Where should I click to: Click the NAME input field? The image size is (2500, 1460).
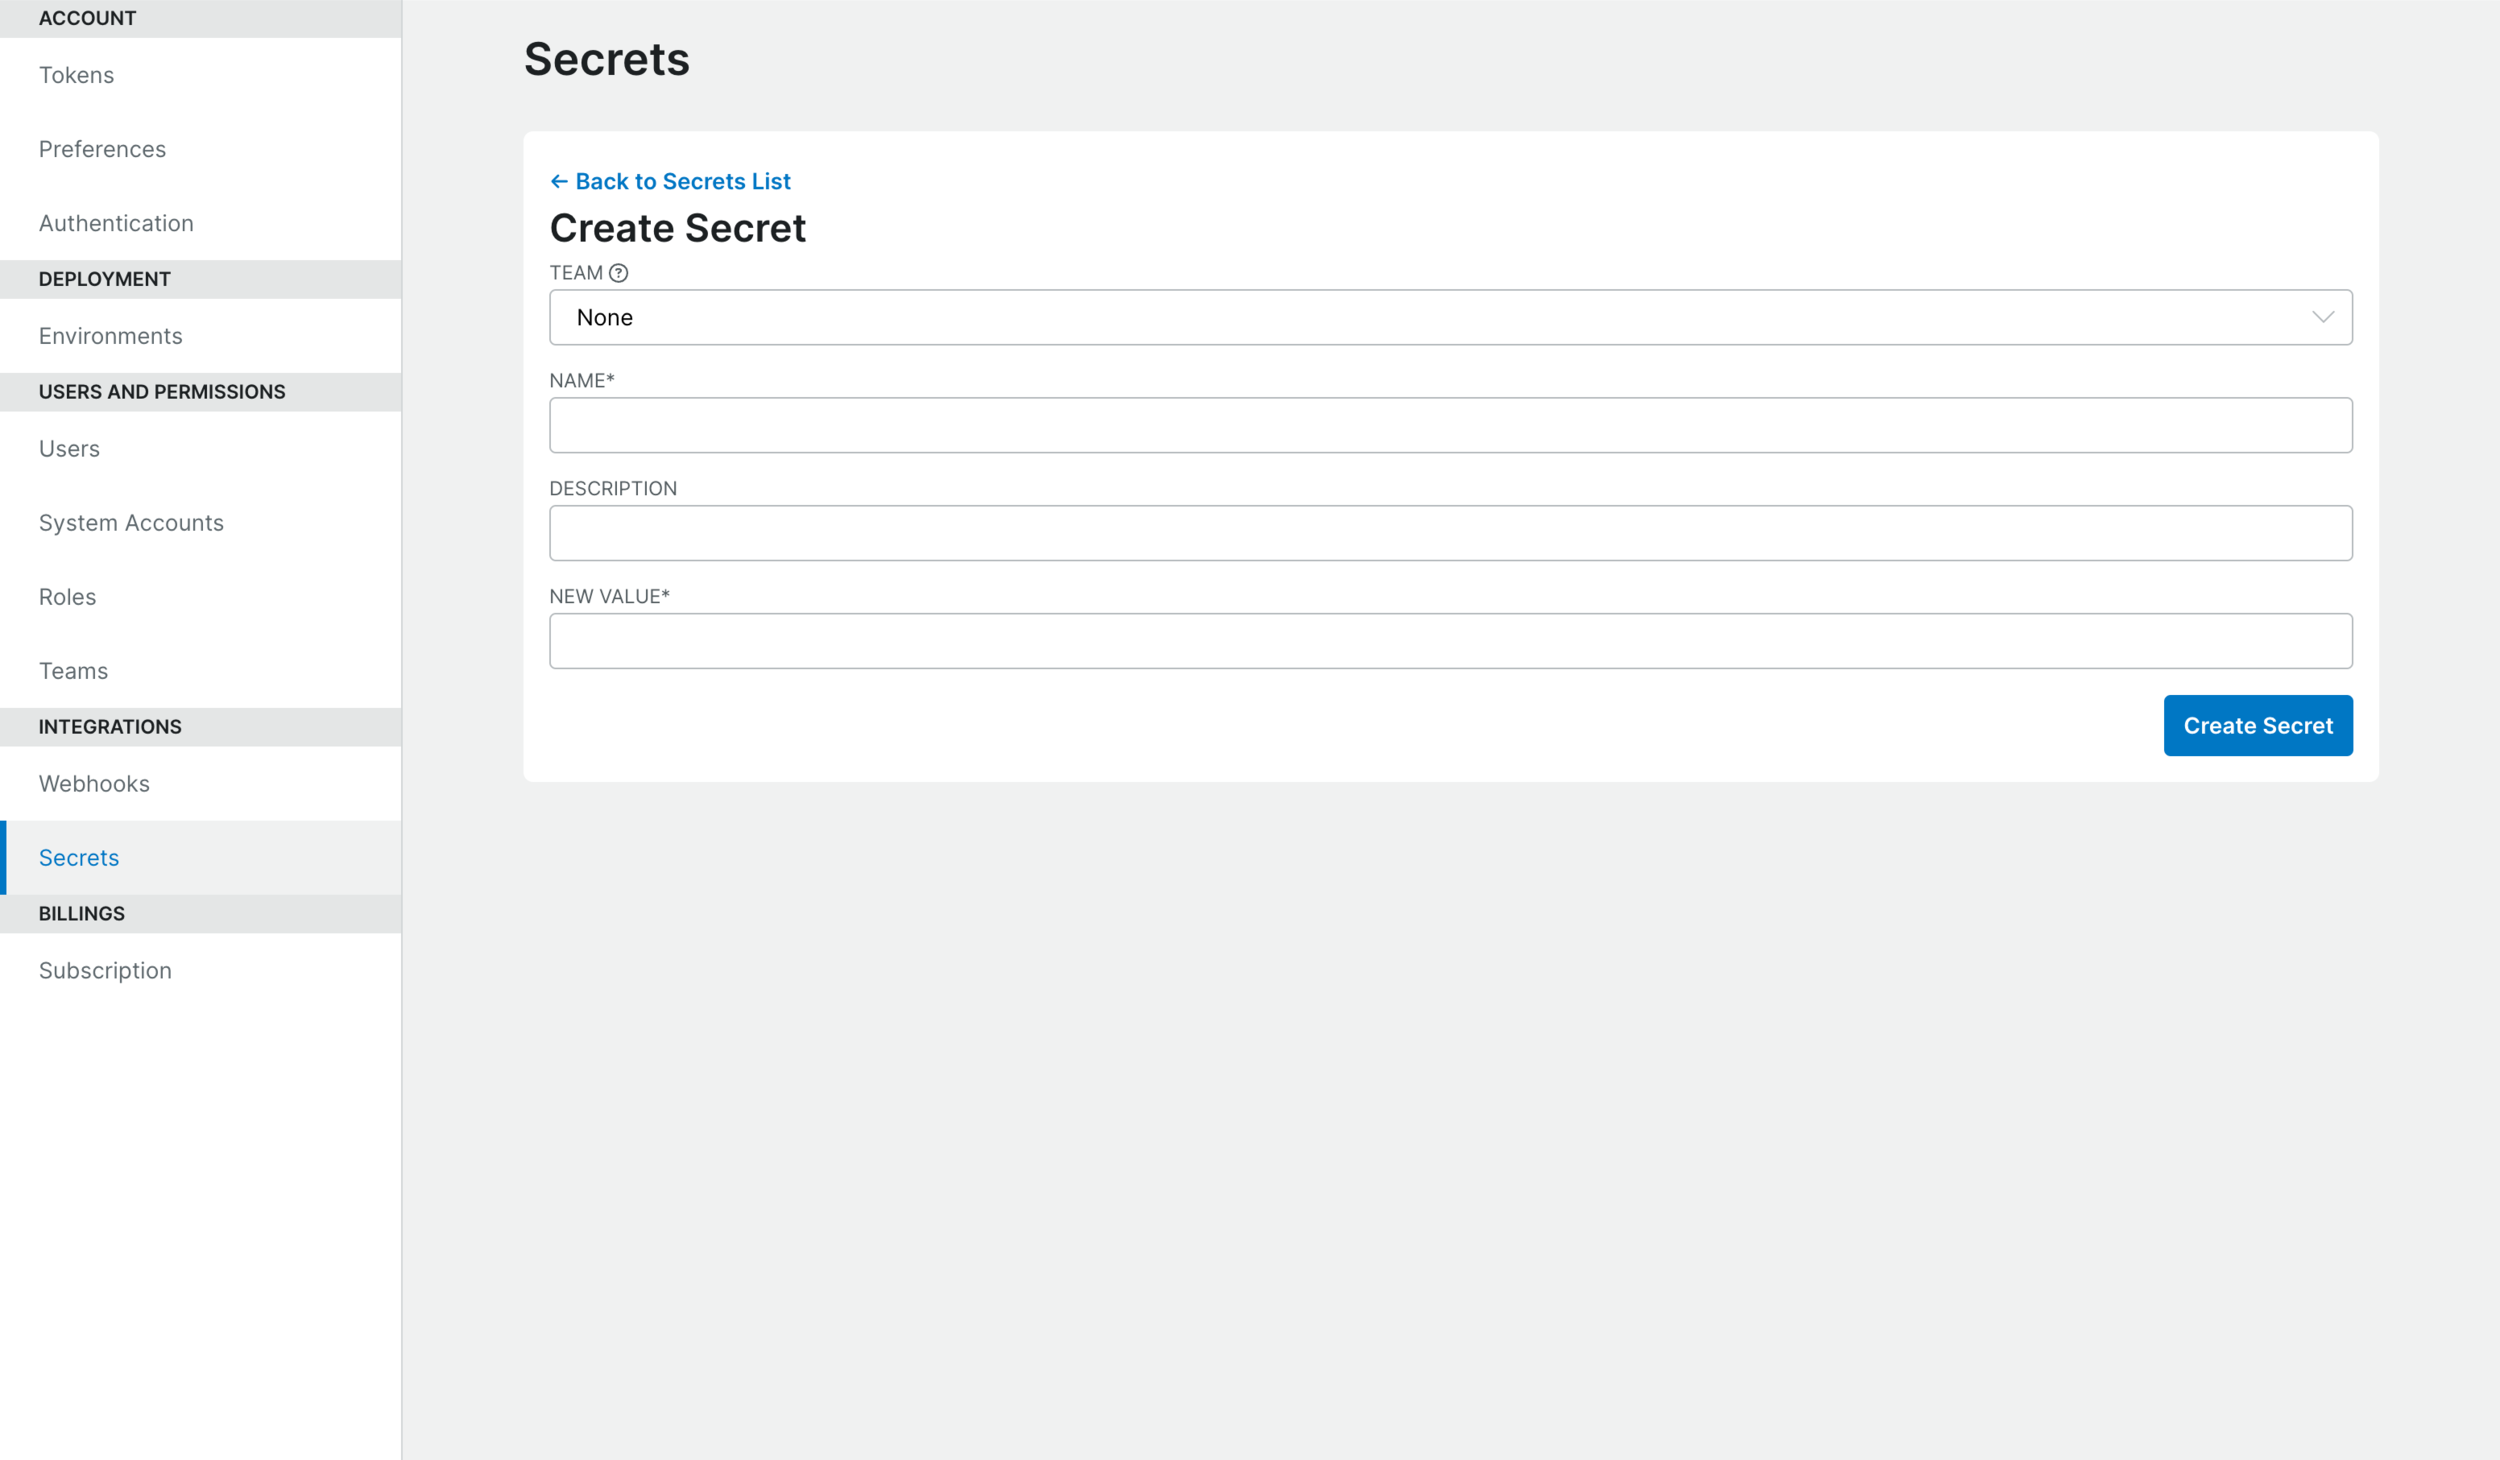(x=1450, y=424)
